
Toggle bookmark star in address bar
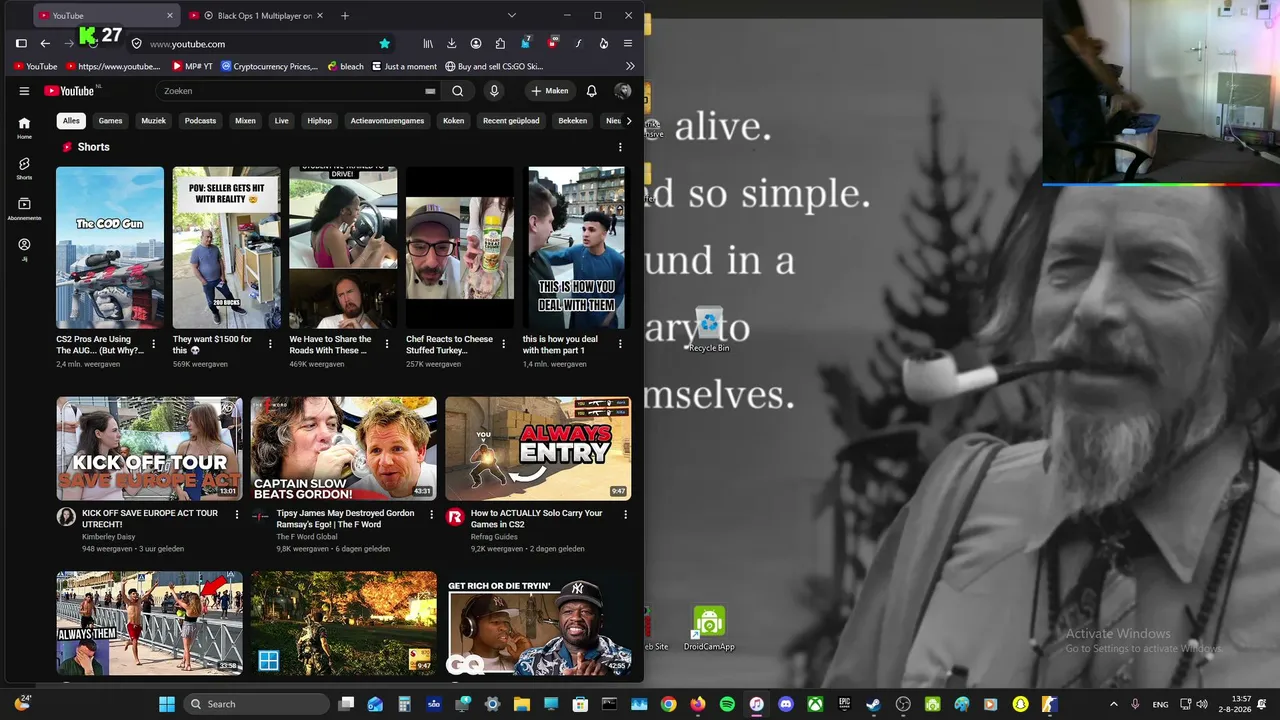click(384, 44)
